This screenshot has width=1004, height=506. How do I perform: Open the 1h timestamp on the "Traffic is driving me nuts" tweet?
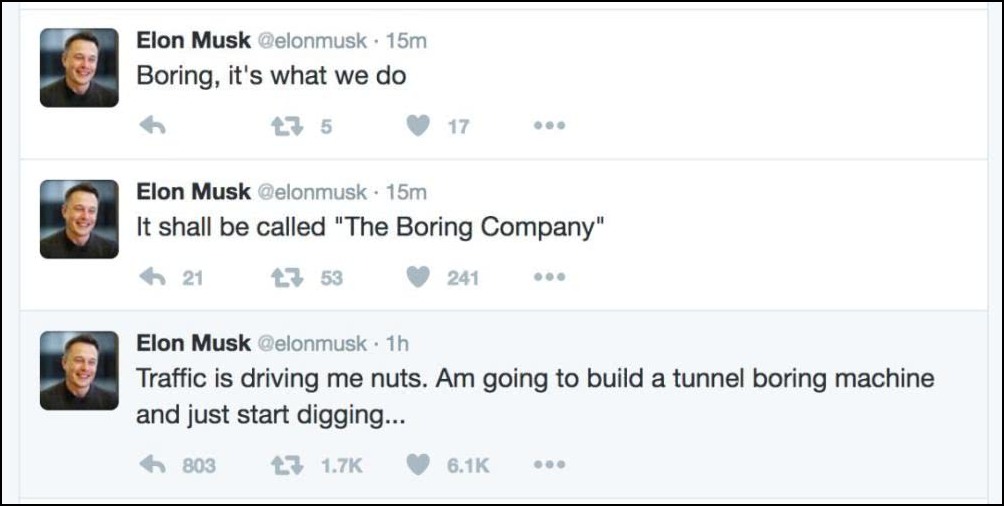click(x=397, y=344)
